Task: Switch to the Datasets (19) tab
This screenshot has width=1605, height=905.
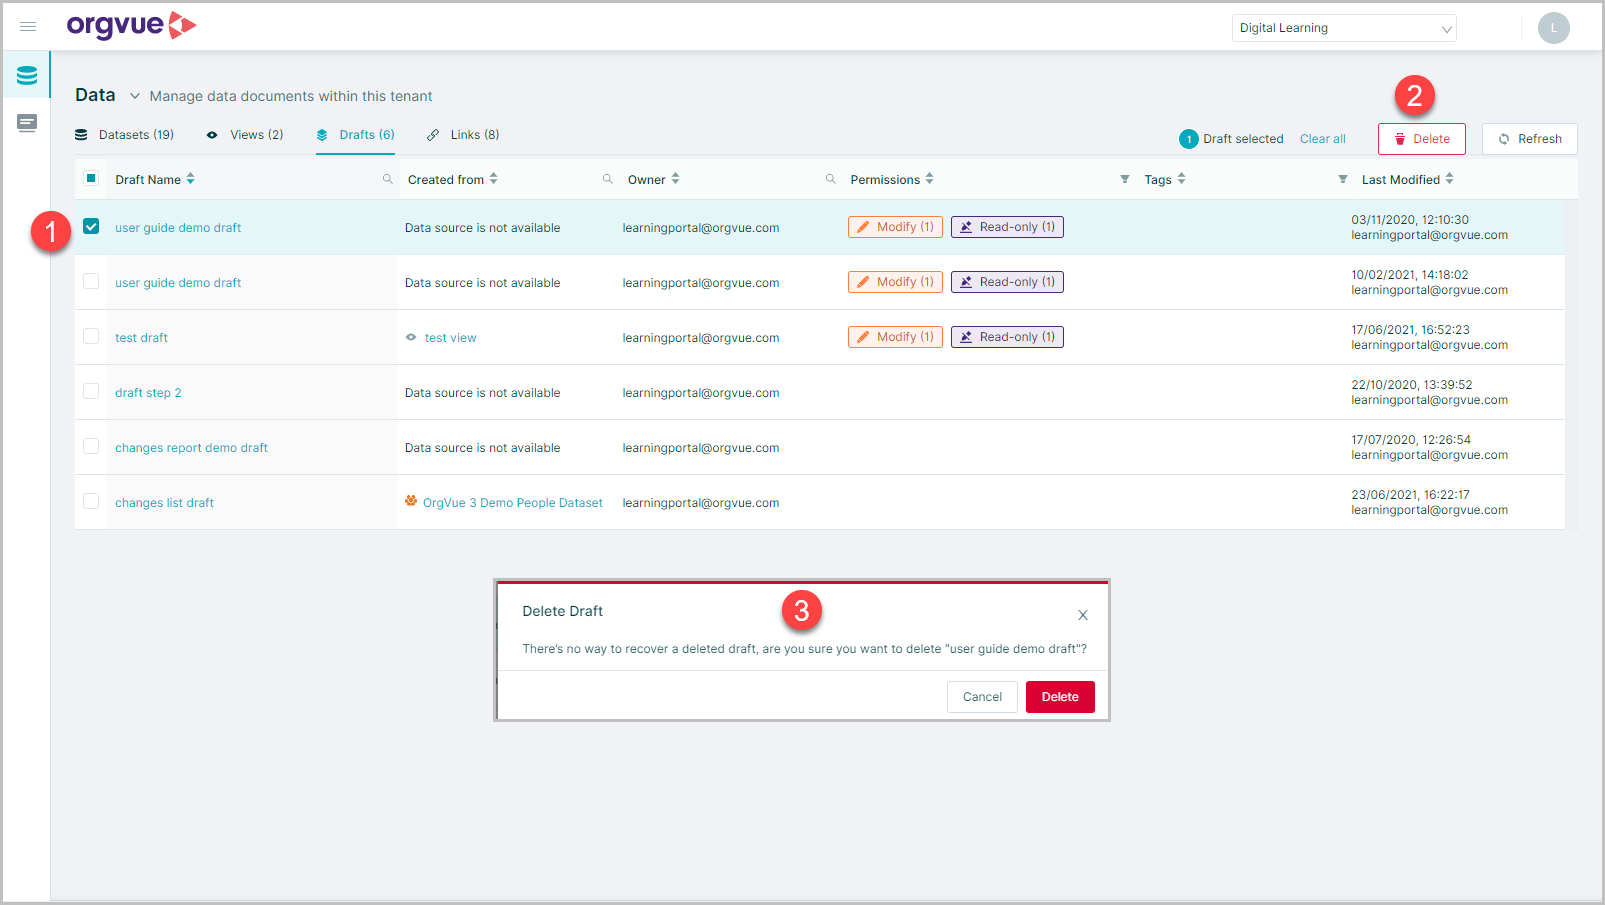Action: [x=125, y=135]
